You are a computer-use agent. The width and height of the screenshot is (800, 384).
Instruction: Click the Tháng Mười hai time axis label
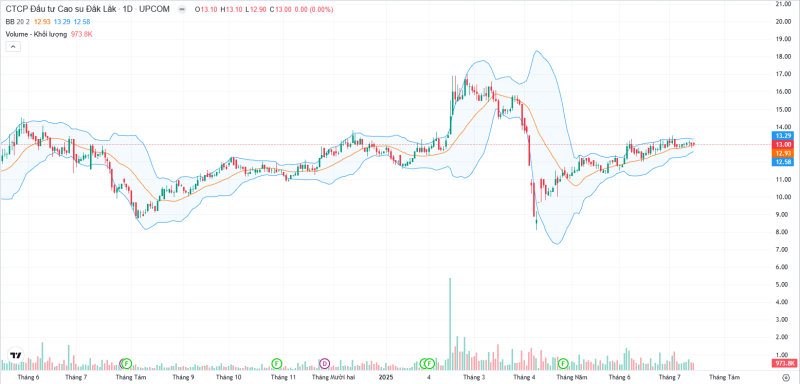click(333, 377)
